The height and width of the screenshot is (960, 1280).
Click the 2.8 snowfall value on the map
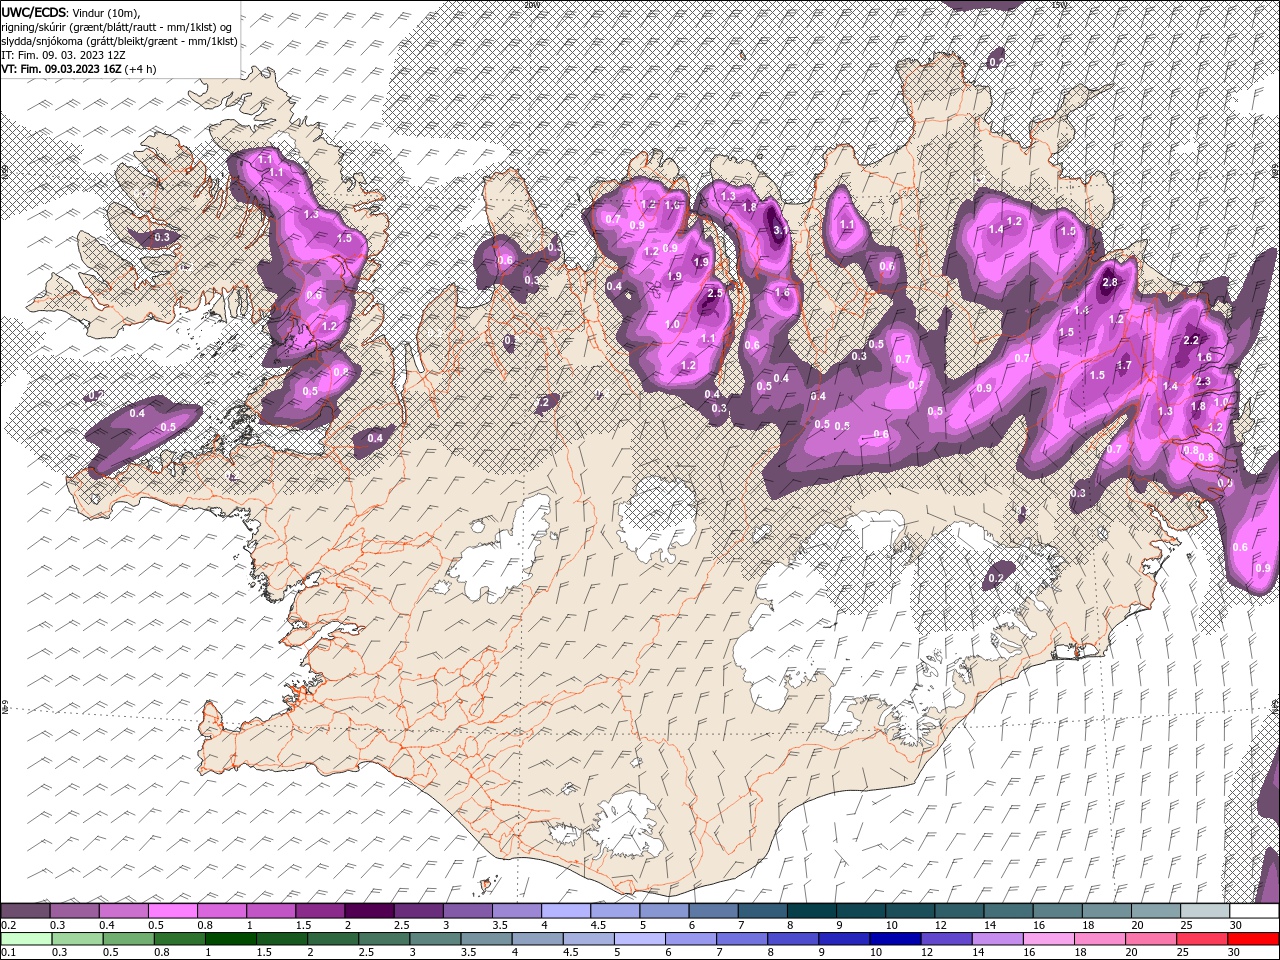point(1109,283)
